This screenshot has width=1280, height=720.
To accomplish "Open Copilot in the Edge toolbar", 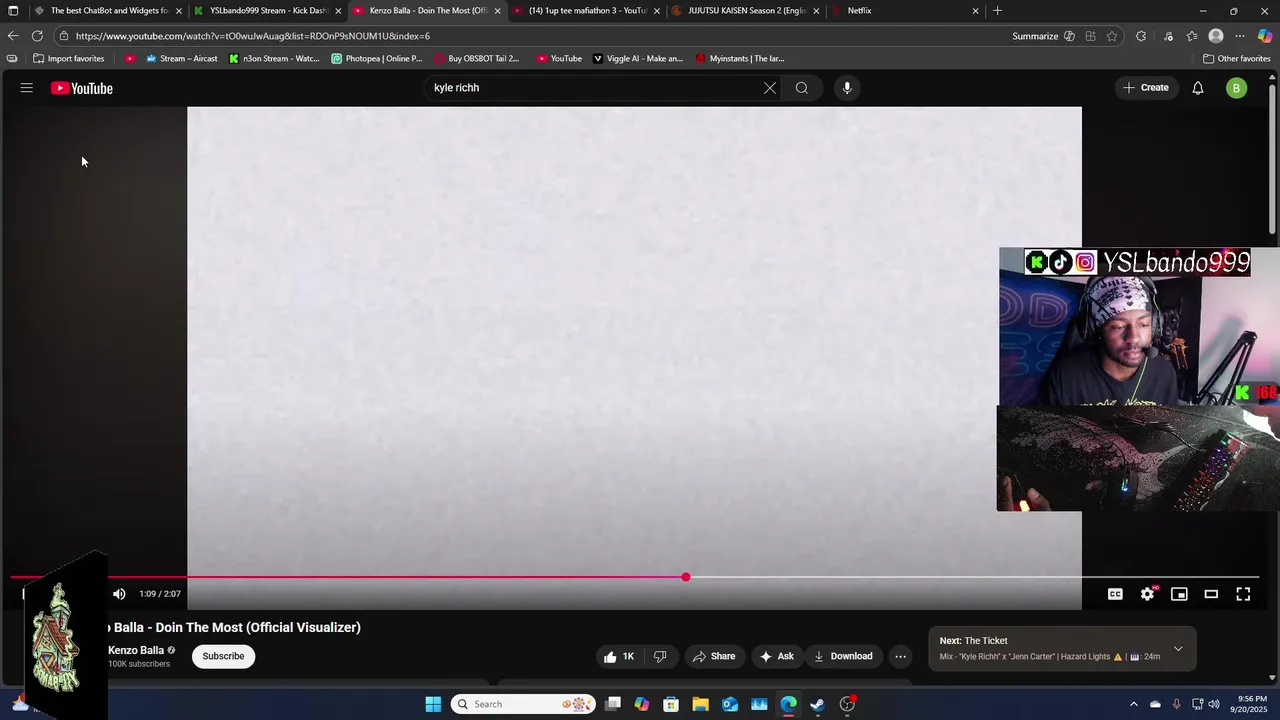I will 1265,36.
